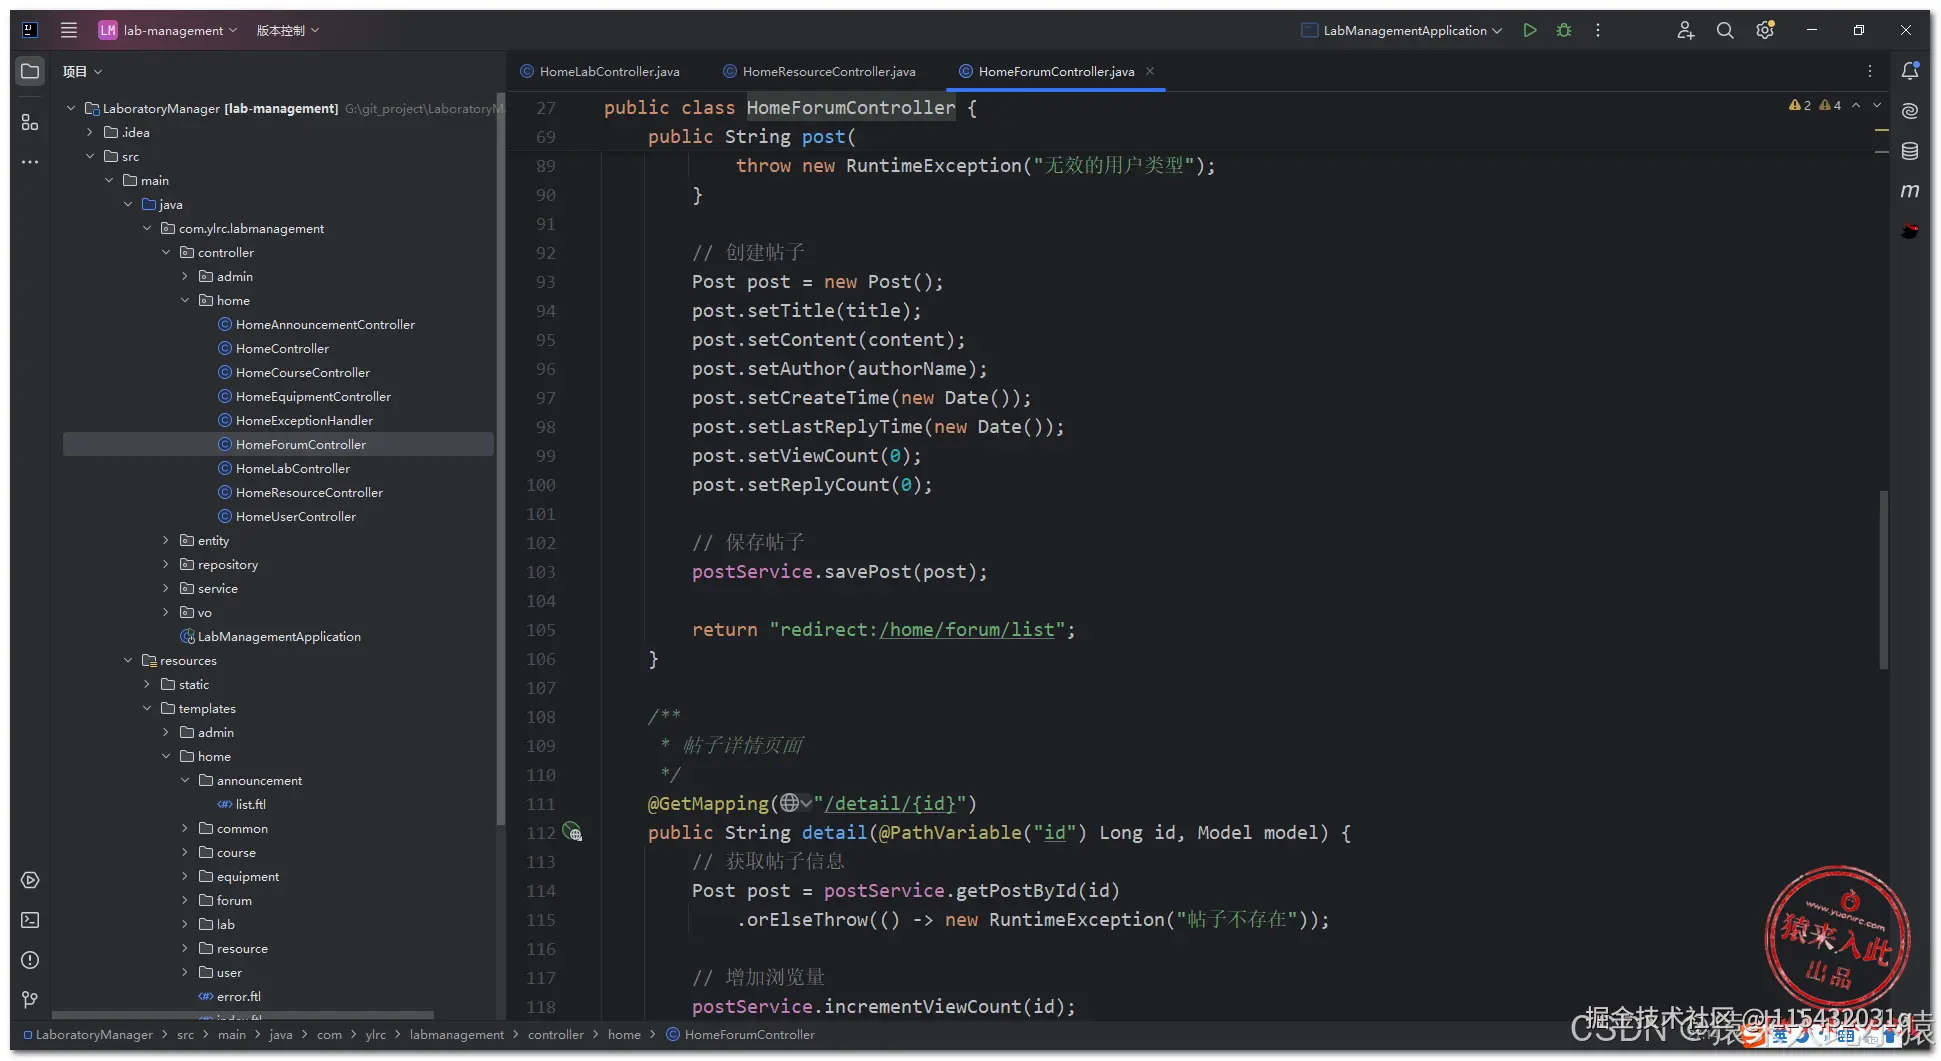Expand the static resources folder
The width and height of the screenshot is (1941, 1061).
point(147,684)
